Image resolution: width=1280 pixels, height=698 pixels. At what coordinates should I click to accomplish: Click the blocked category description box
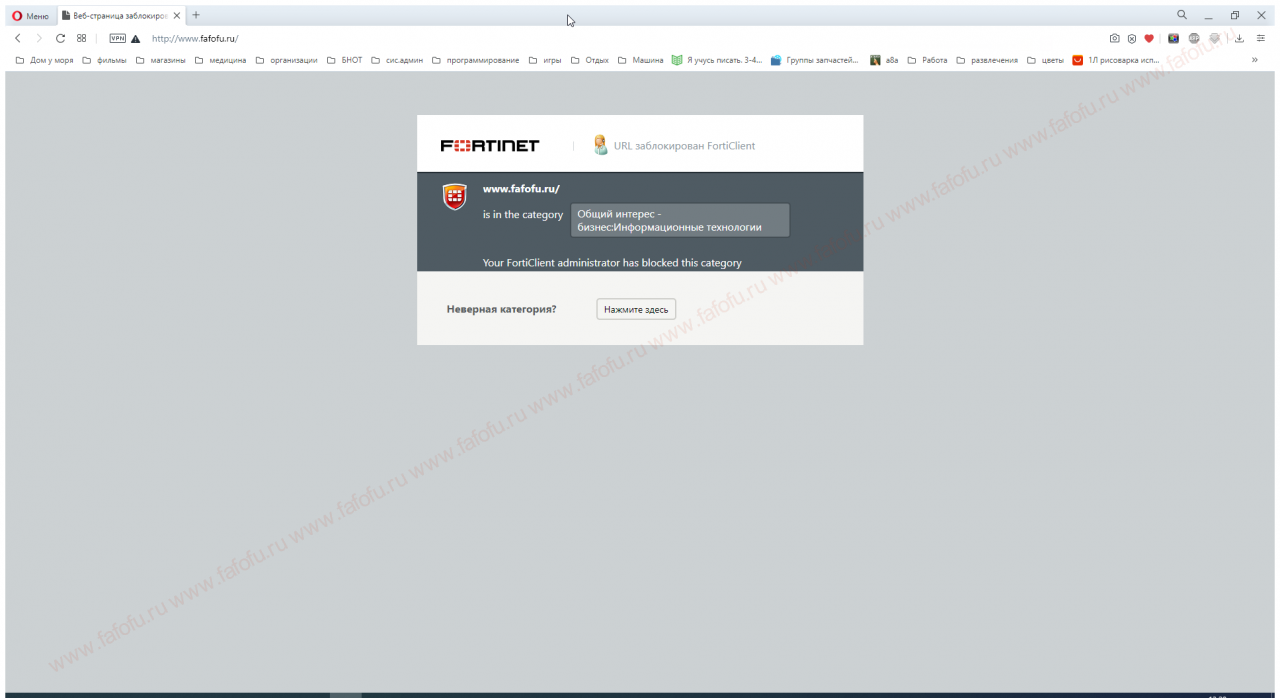680,220
